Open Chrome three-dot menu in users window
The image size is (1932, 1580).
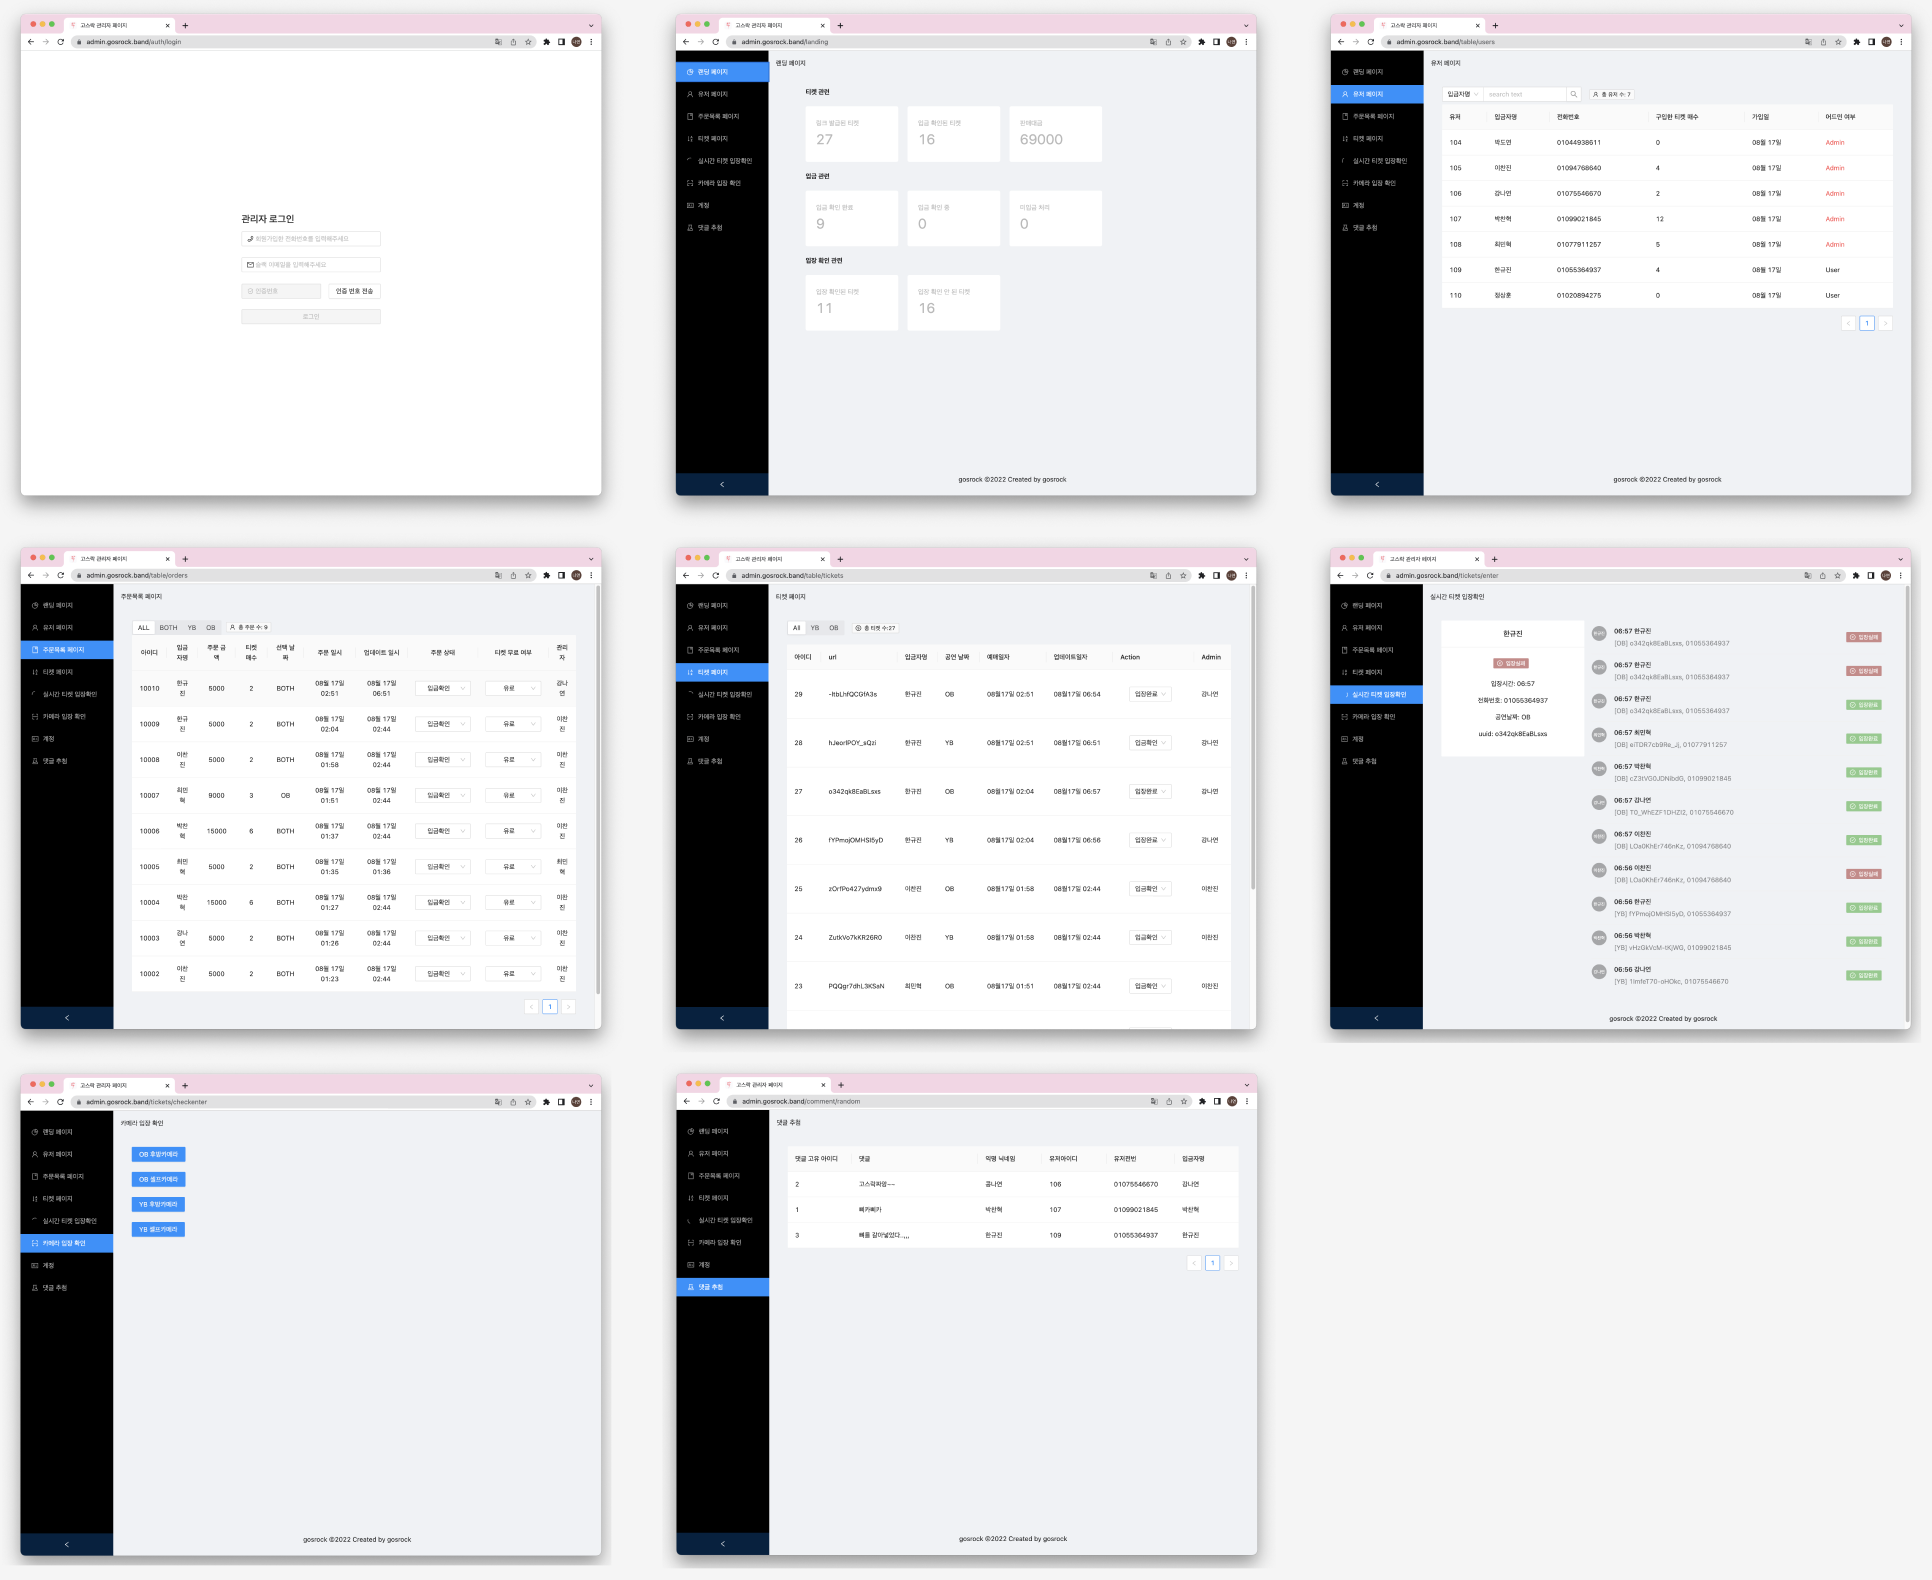(x=1901, y=42)
